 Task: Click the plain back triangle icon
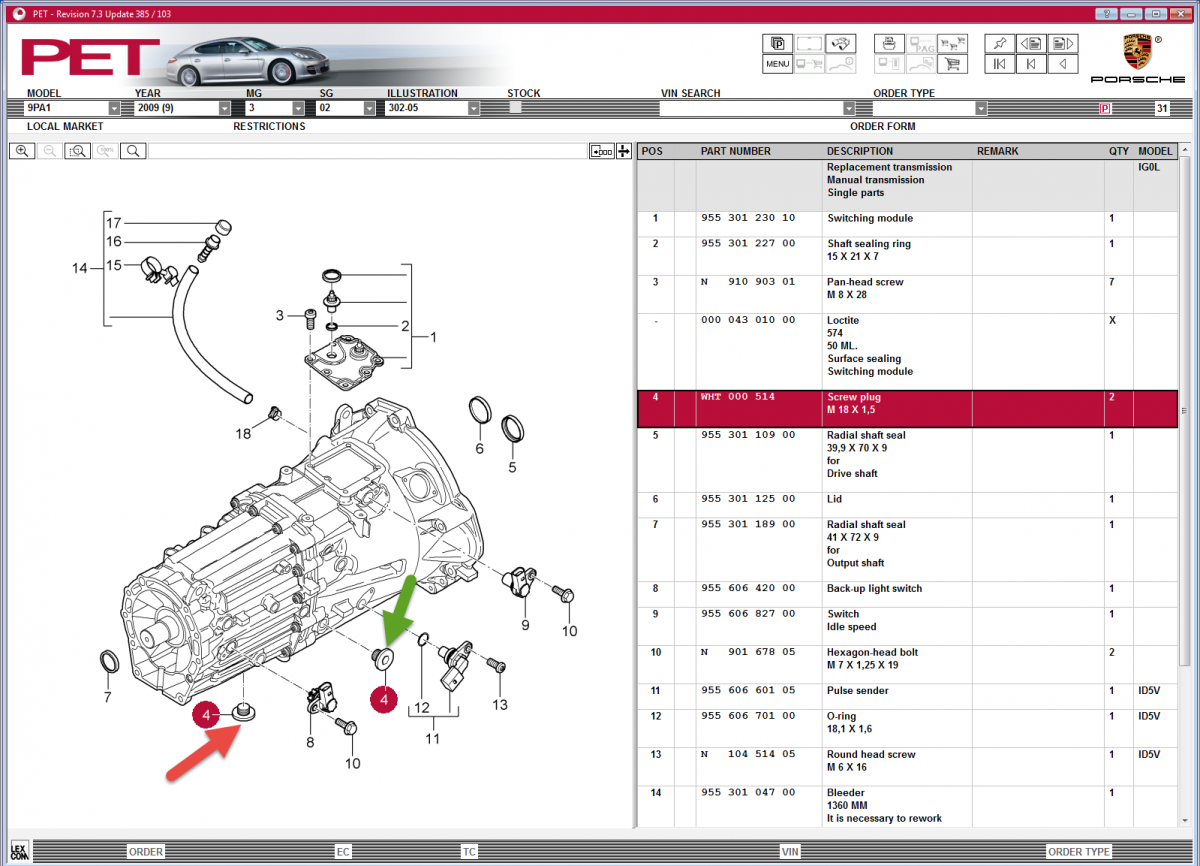pos(1063,64)
